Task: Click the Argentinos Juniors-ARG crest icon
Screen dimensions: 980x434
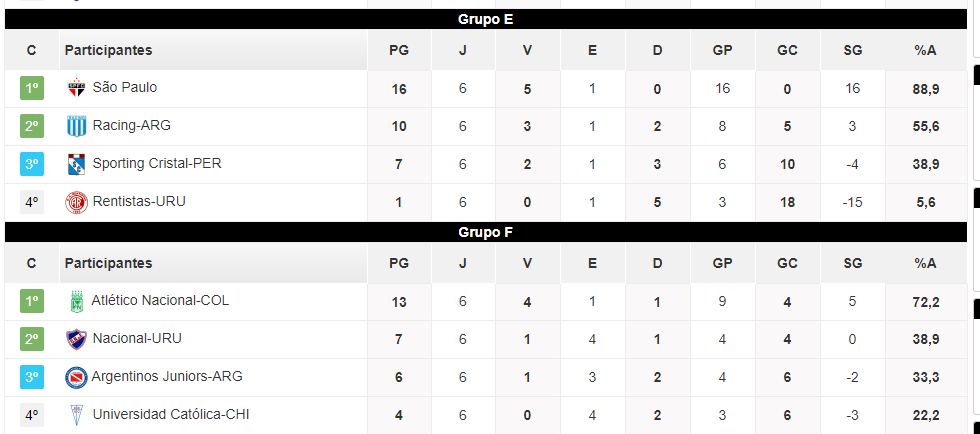Action: tap(76, 378)
